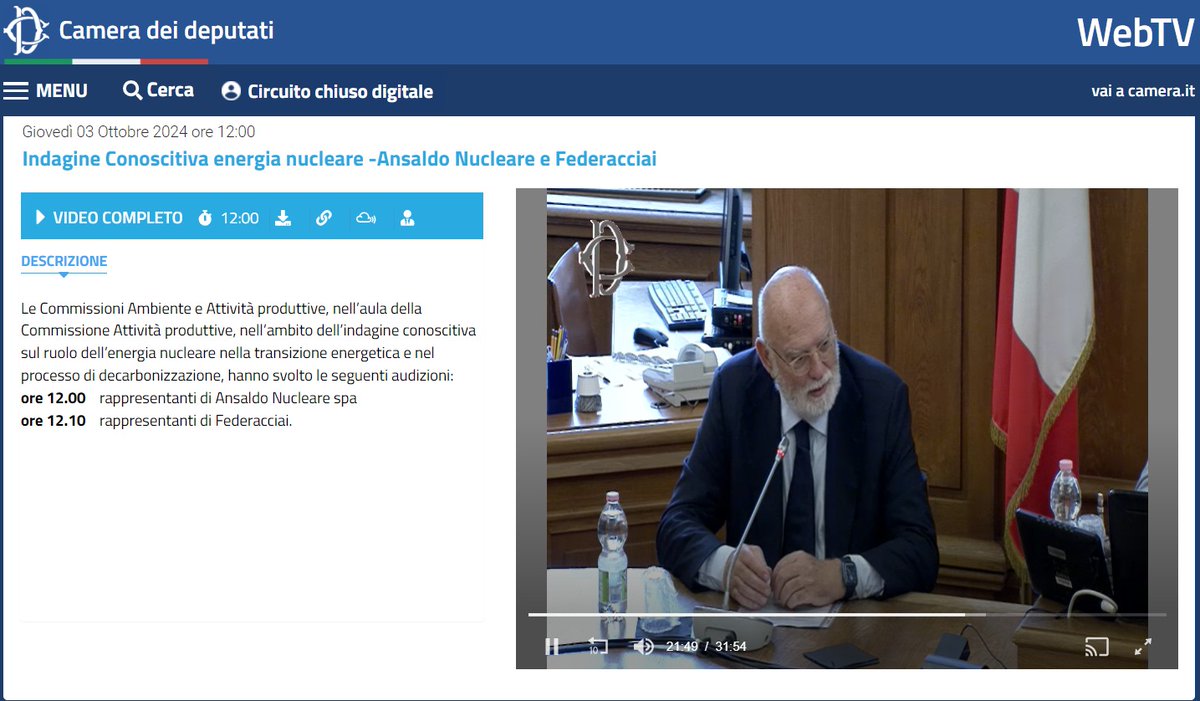The image size is (1200, 701).
Task: Seek on the video progress bar
Action: tap(847, 614)
